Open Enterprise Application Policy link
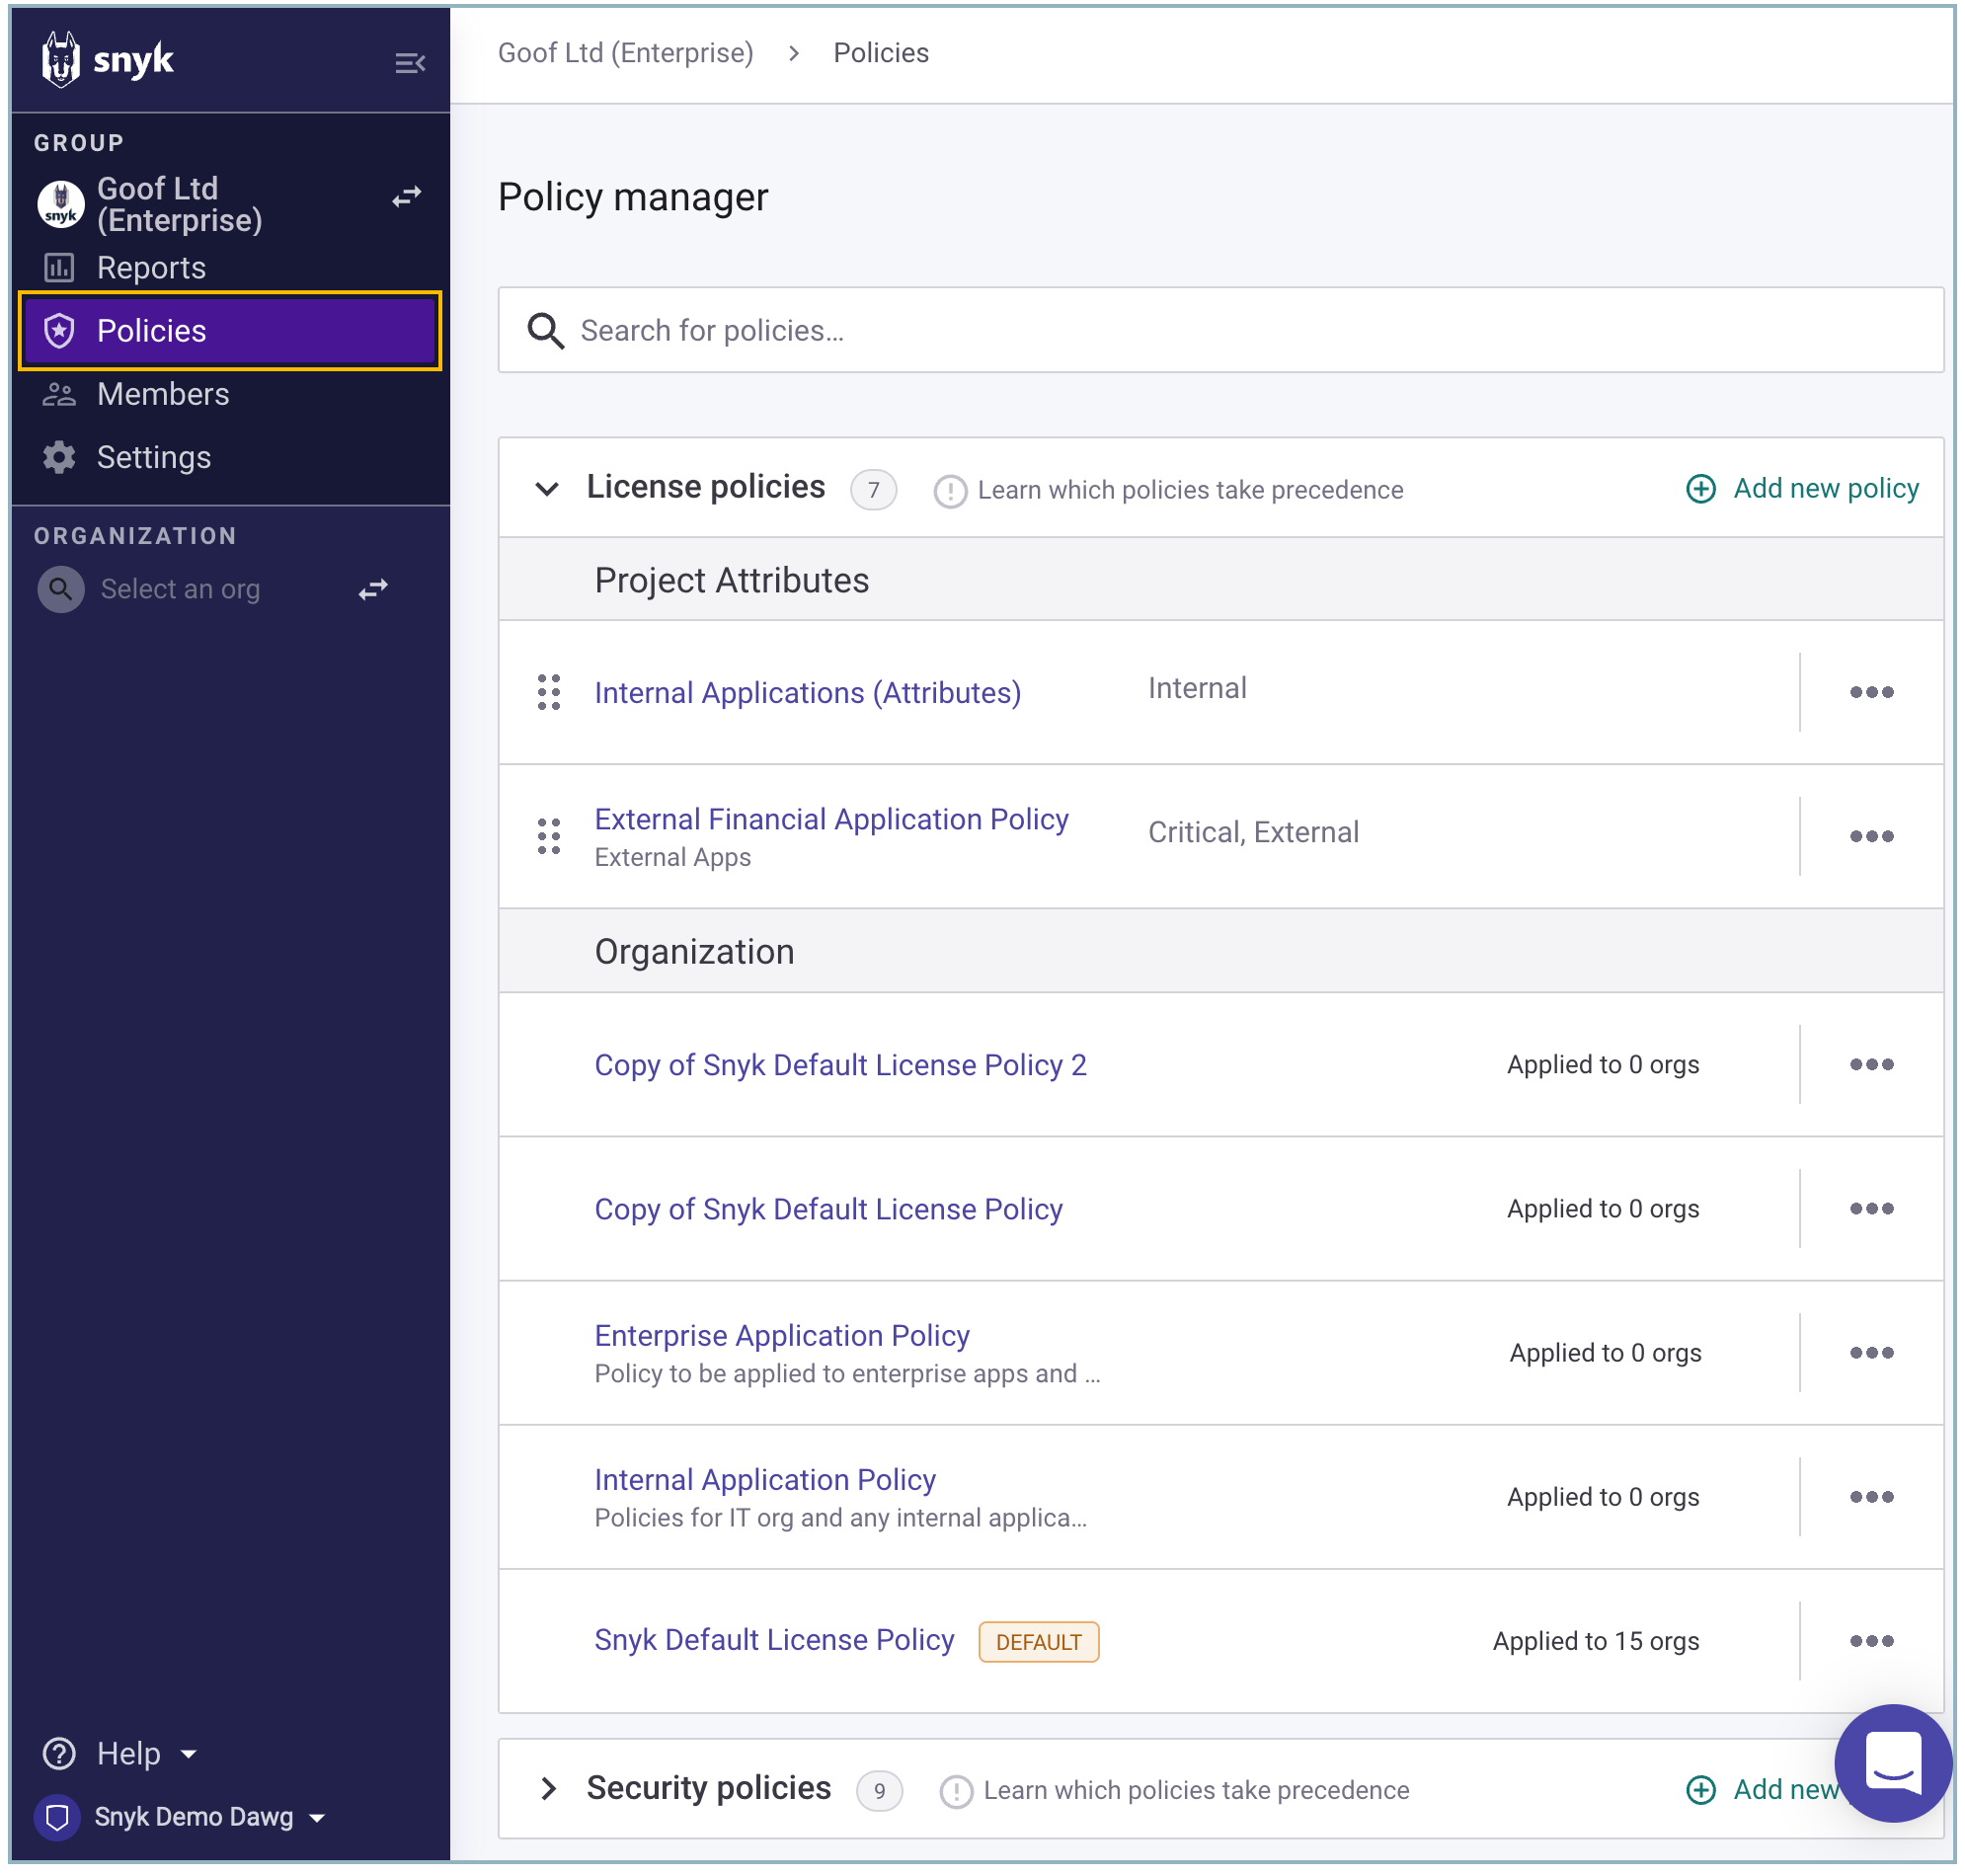Screen dimensions: 1965x1876 (782, 1337)
